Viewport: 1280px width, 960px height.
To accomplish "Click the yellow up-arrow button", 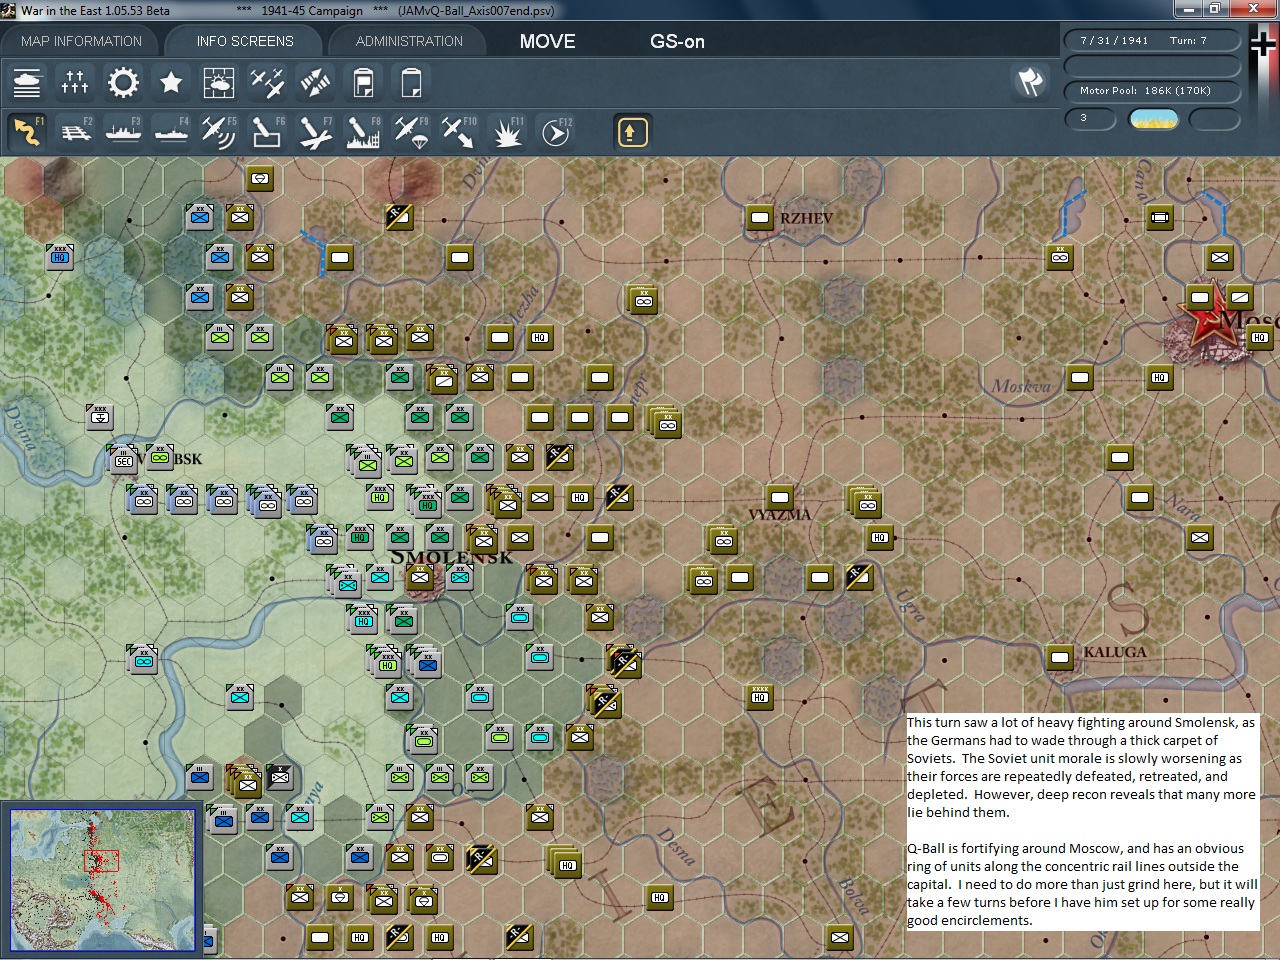I will [x=632, y=132].
